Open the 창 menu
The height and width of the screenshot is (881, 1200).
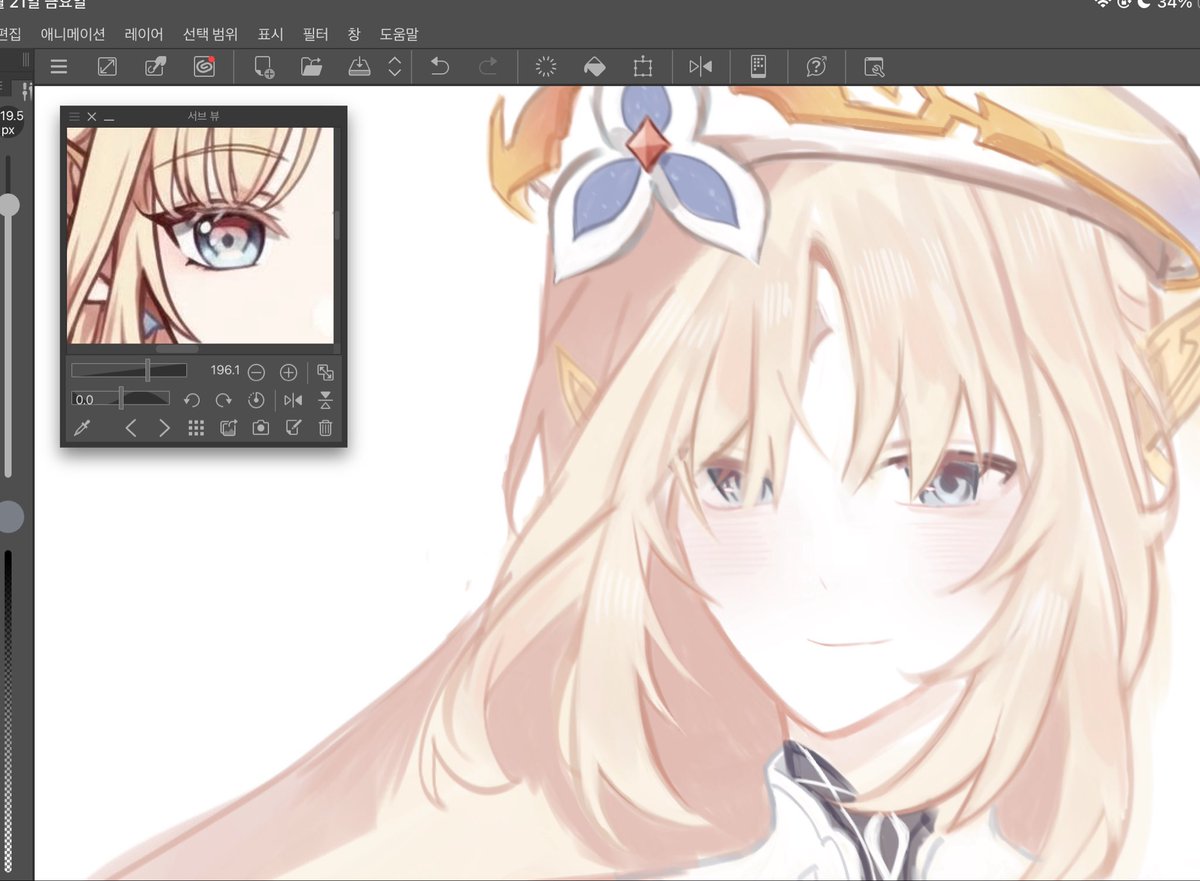pyautogui.click(x=354, y=33)
